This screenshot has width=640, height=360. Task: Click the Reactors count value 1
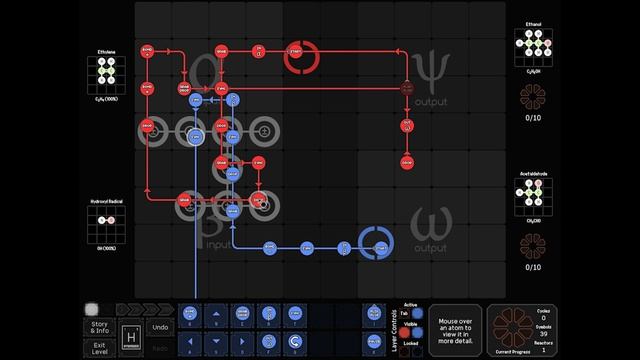point(543,350)
